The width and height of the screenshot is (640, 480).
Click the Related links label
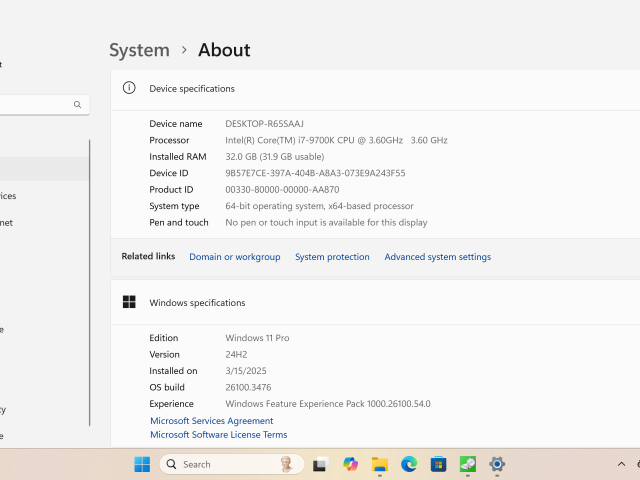tap(148, 256)
